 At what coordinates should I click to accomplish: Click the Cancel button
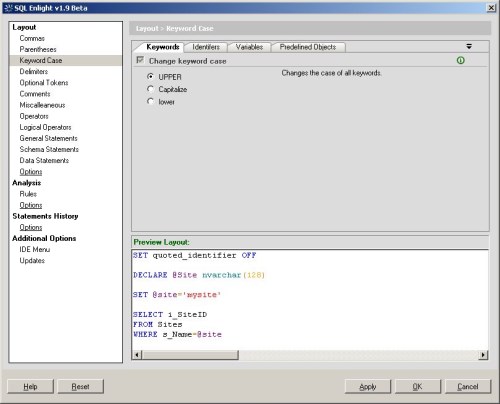point(468,386)
